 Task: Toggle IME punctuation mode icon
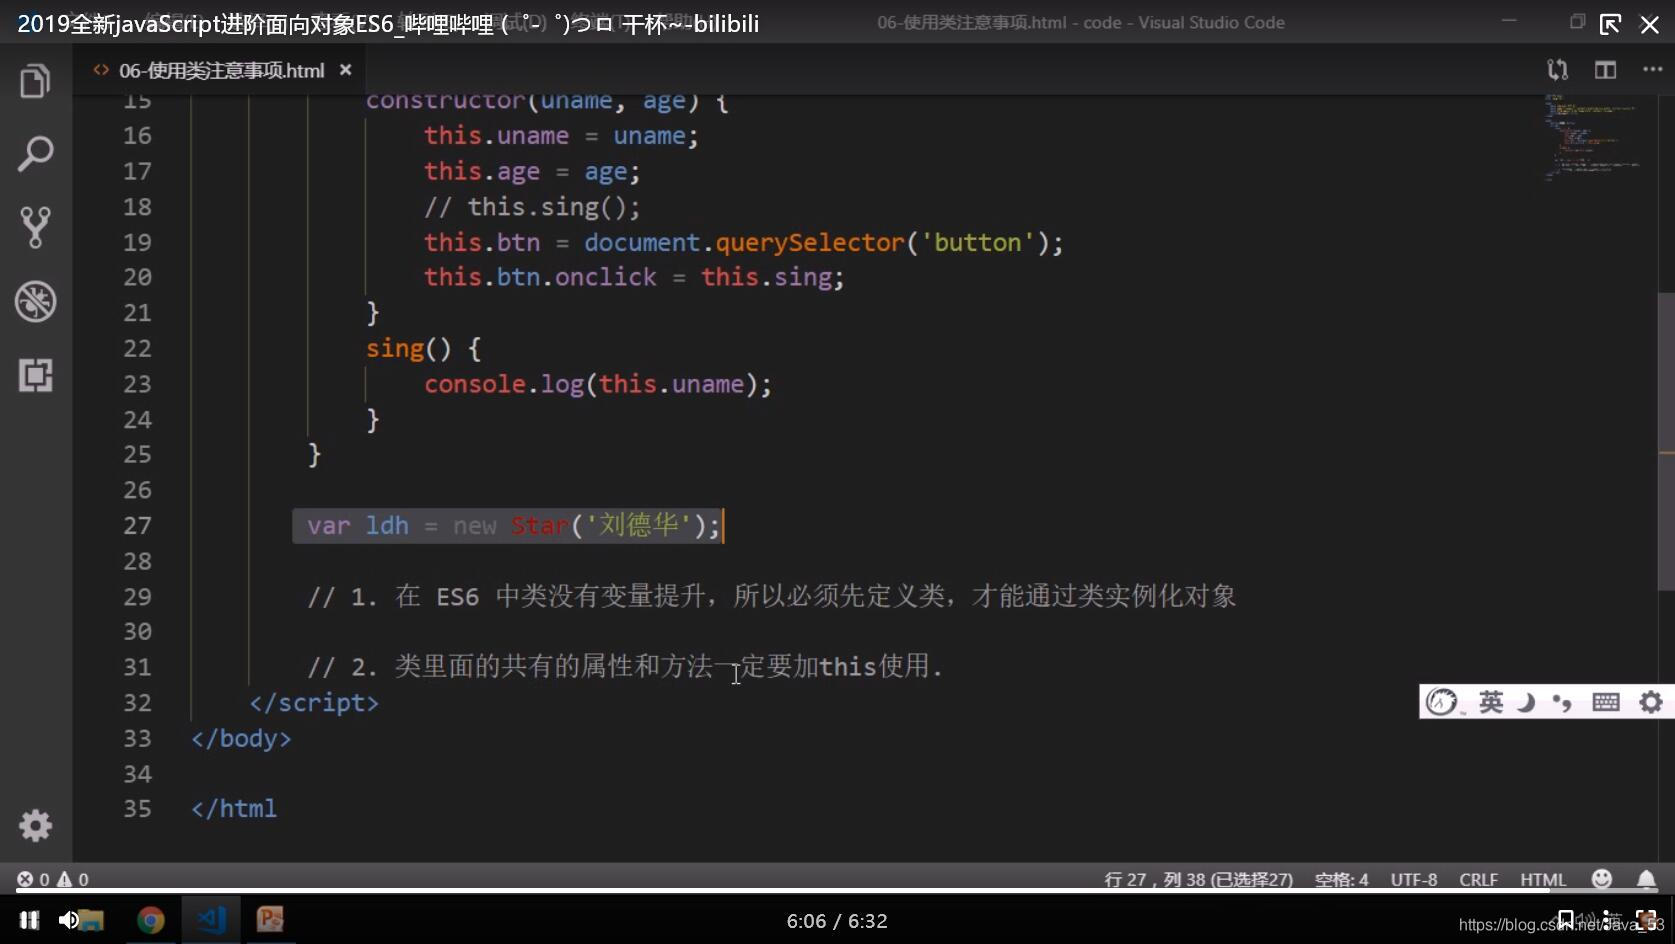[x=1561, y=703]
